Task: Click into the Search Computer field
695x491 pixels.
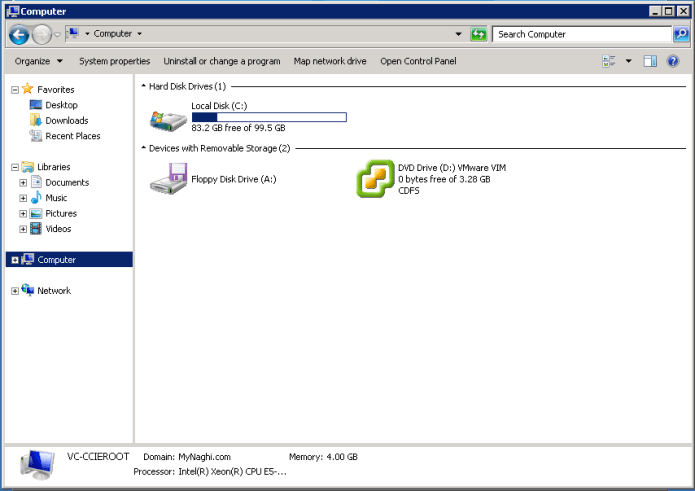Action: click(580, 34)
